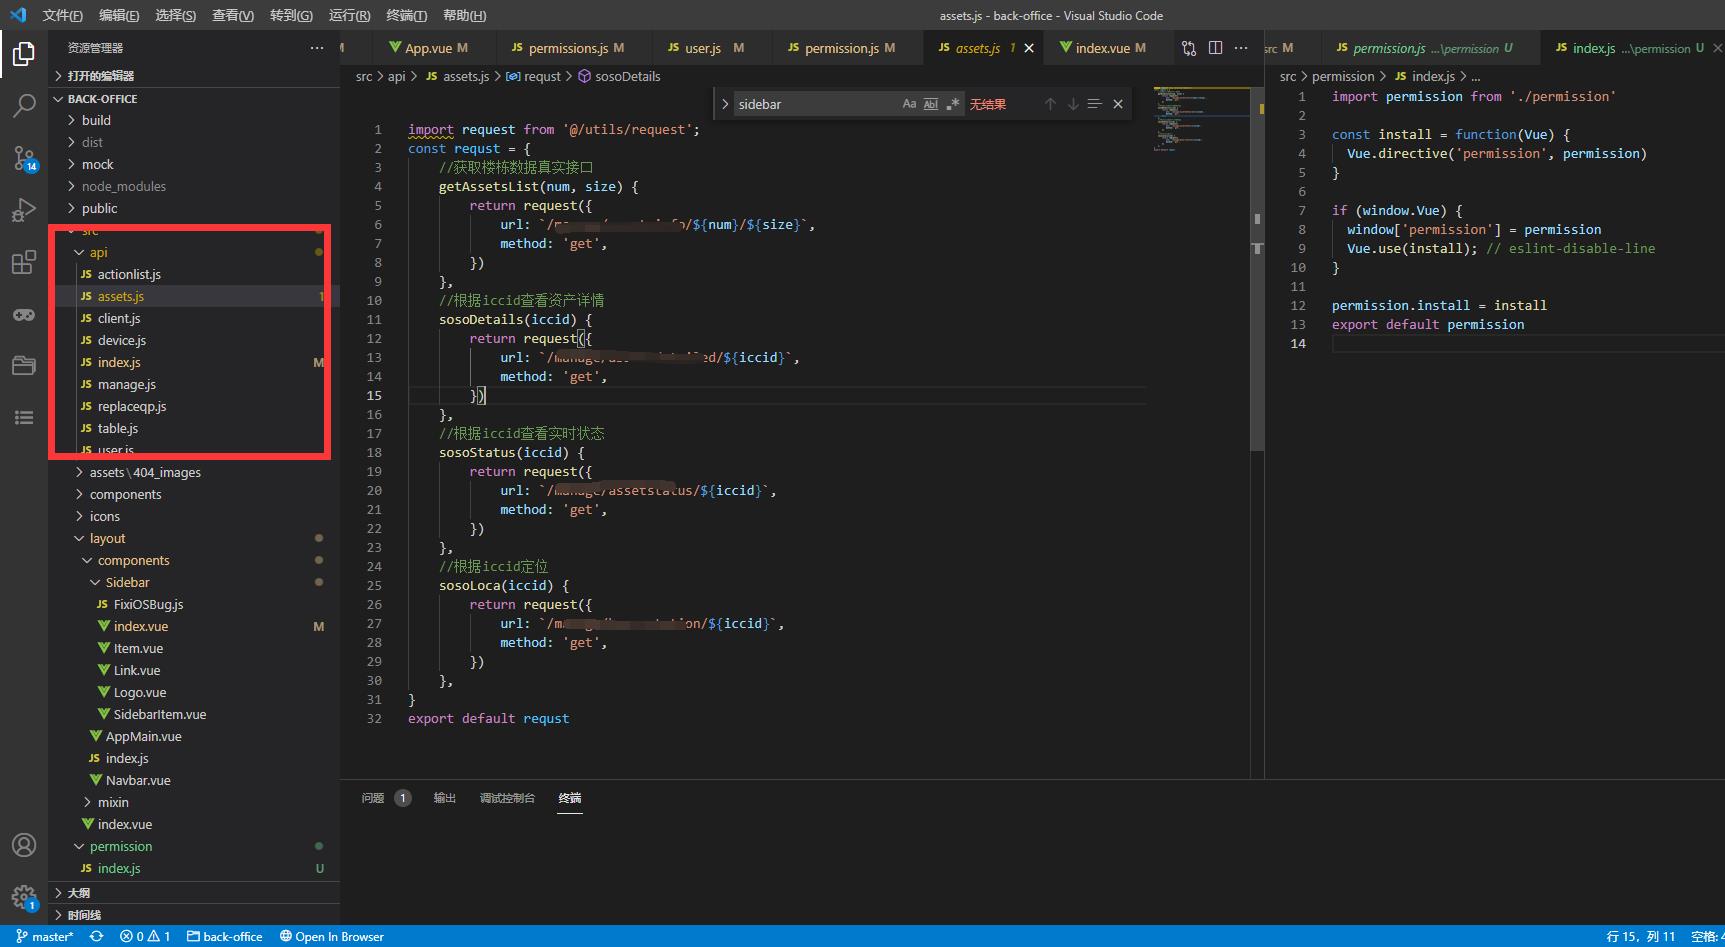Open the 调试控制台 debug console tab
The image size is (1725, 947).
coord(507,798)
